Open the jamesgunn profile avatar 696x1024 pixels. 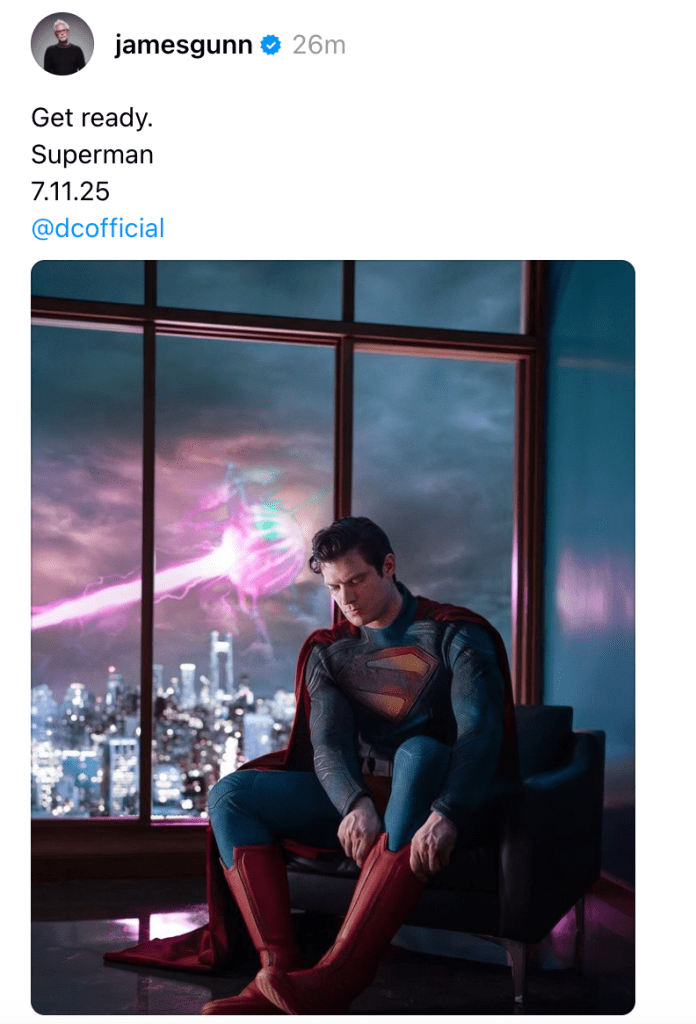click(62, 44)
